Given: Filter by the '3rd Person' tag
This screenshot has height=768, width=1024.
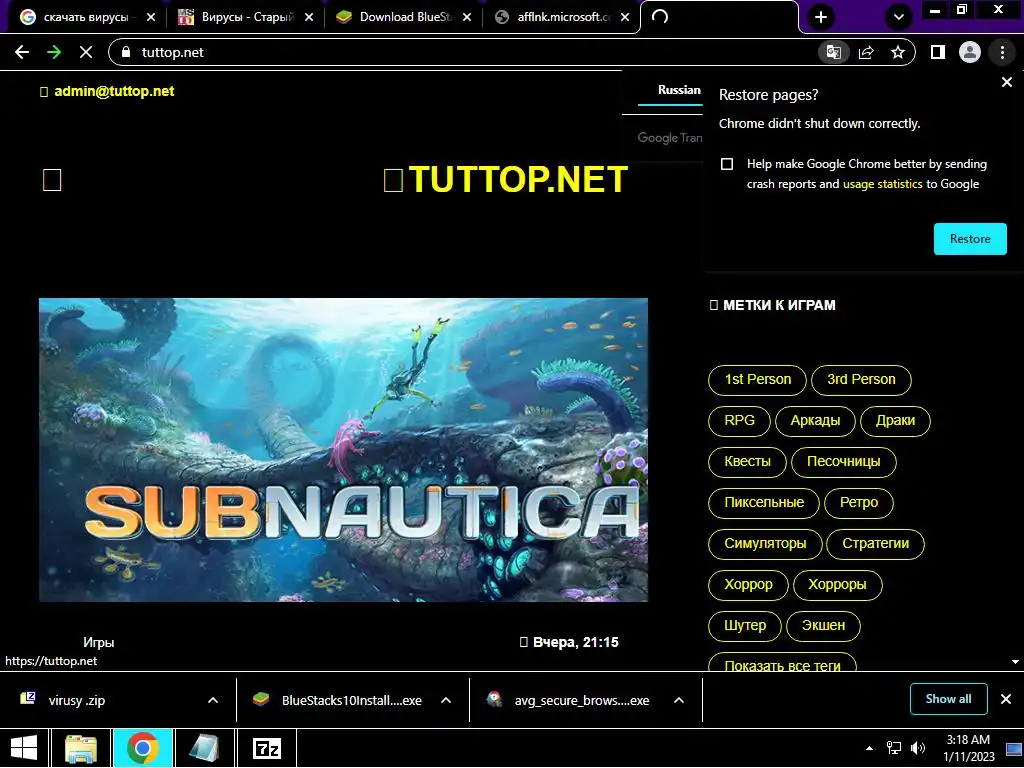Looking at the screenshot, I should (861, 380).
